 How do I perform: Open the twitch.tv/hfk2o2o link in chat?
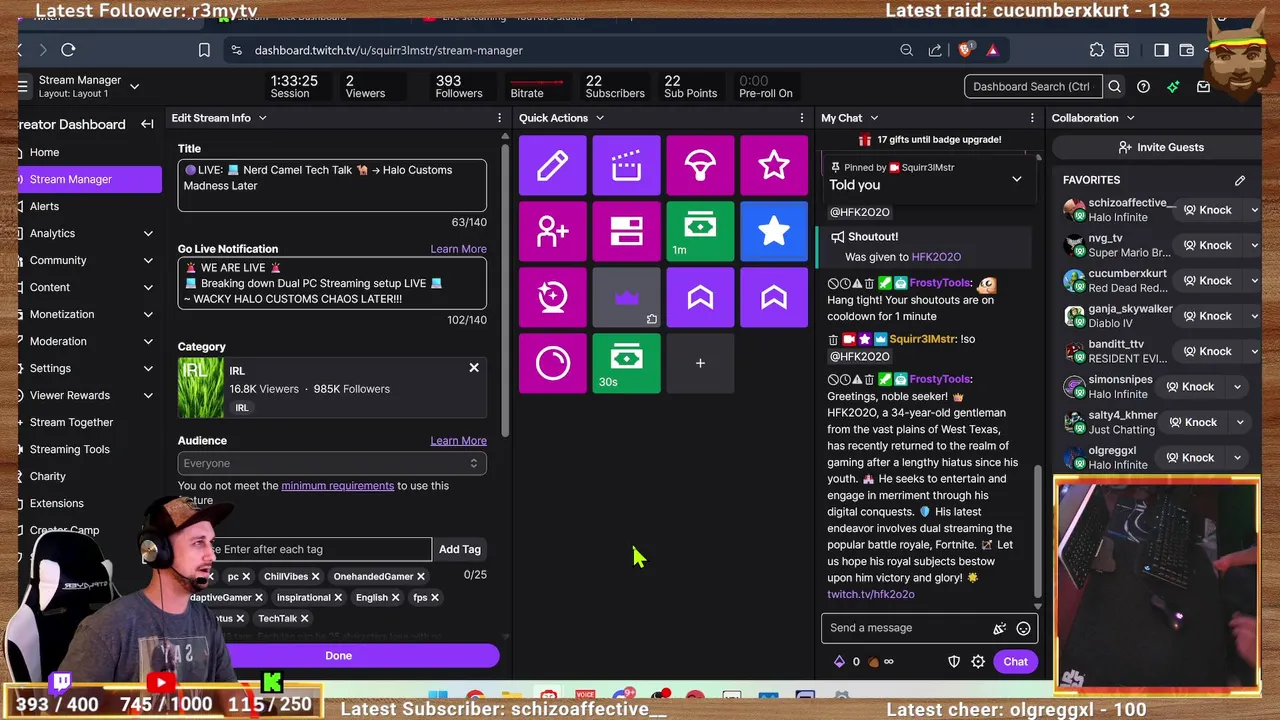[x=871, y=594]
